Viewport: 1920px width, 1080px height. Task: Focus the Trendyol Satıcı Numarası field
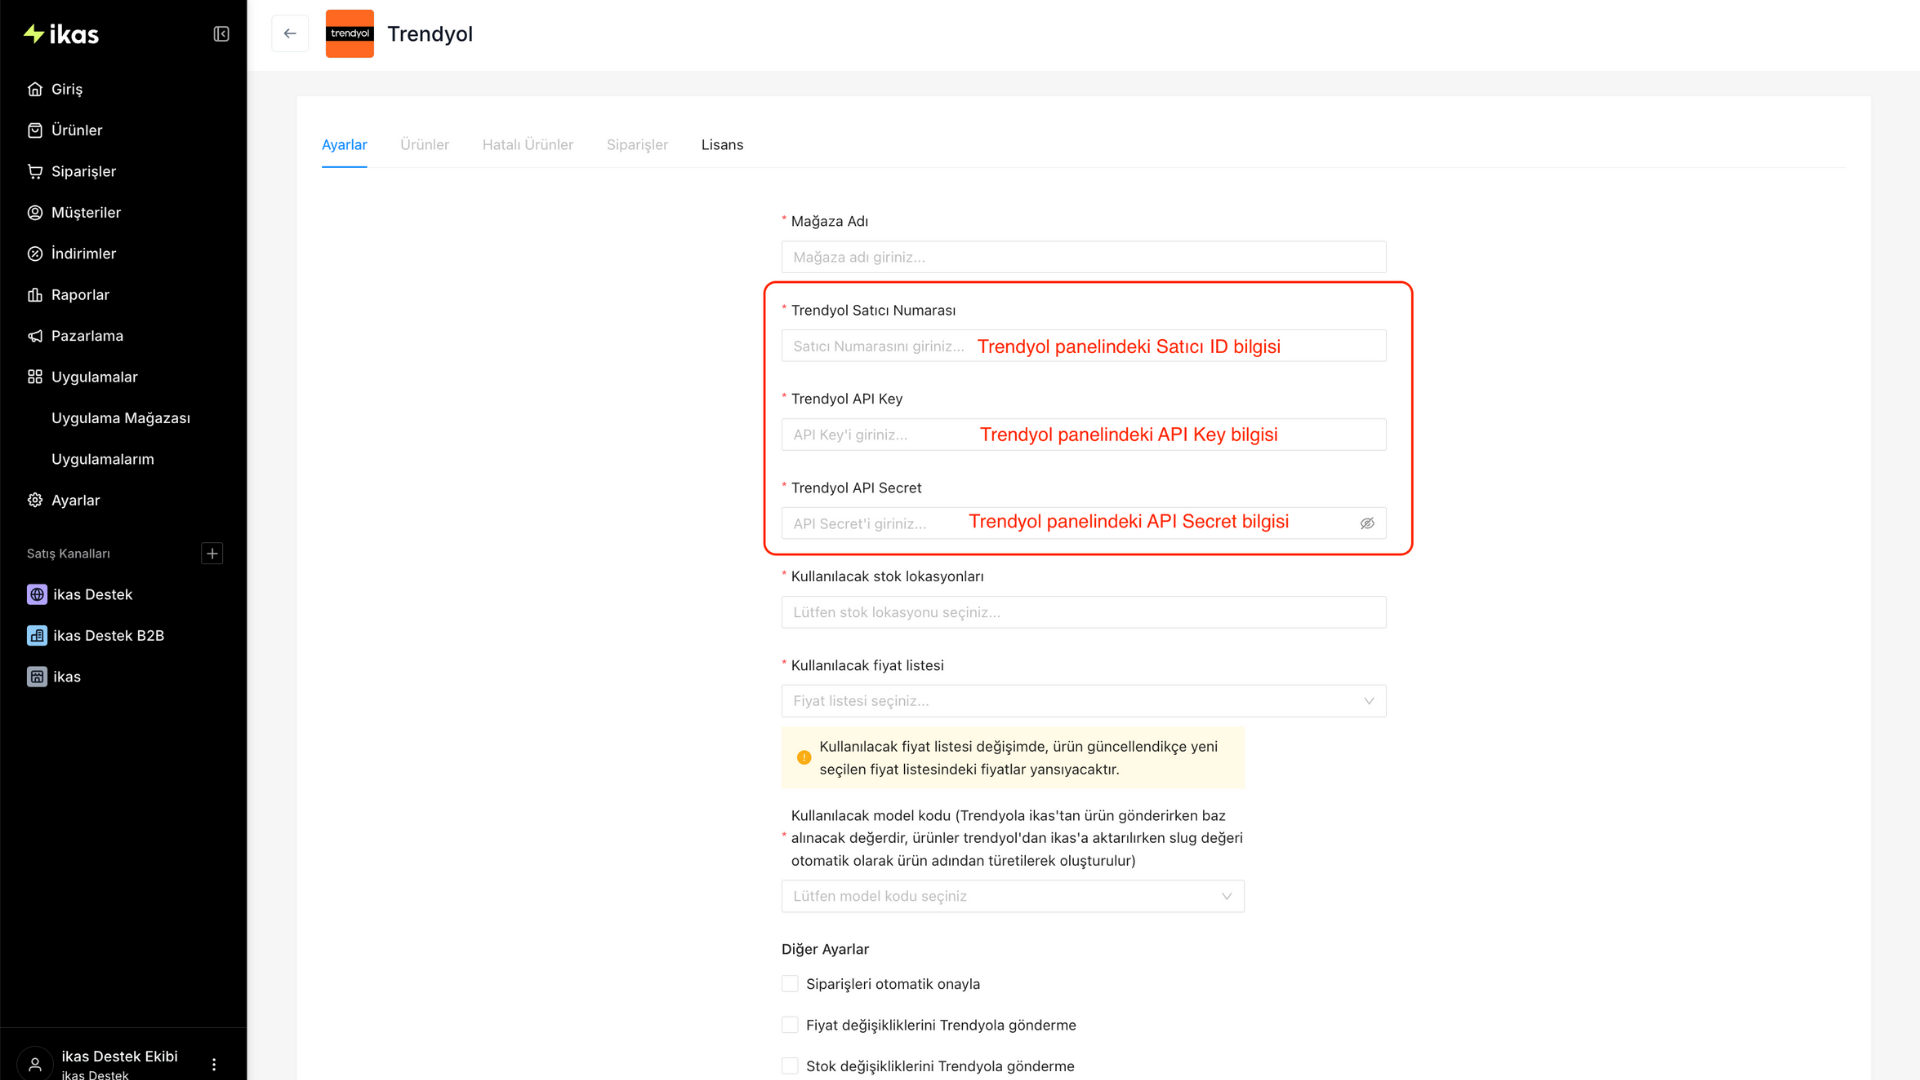pyautogui.click(x=1084, y=346)
